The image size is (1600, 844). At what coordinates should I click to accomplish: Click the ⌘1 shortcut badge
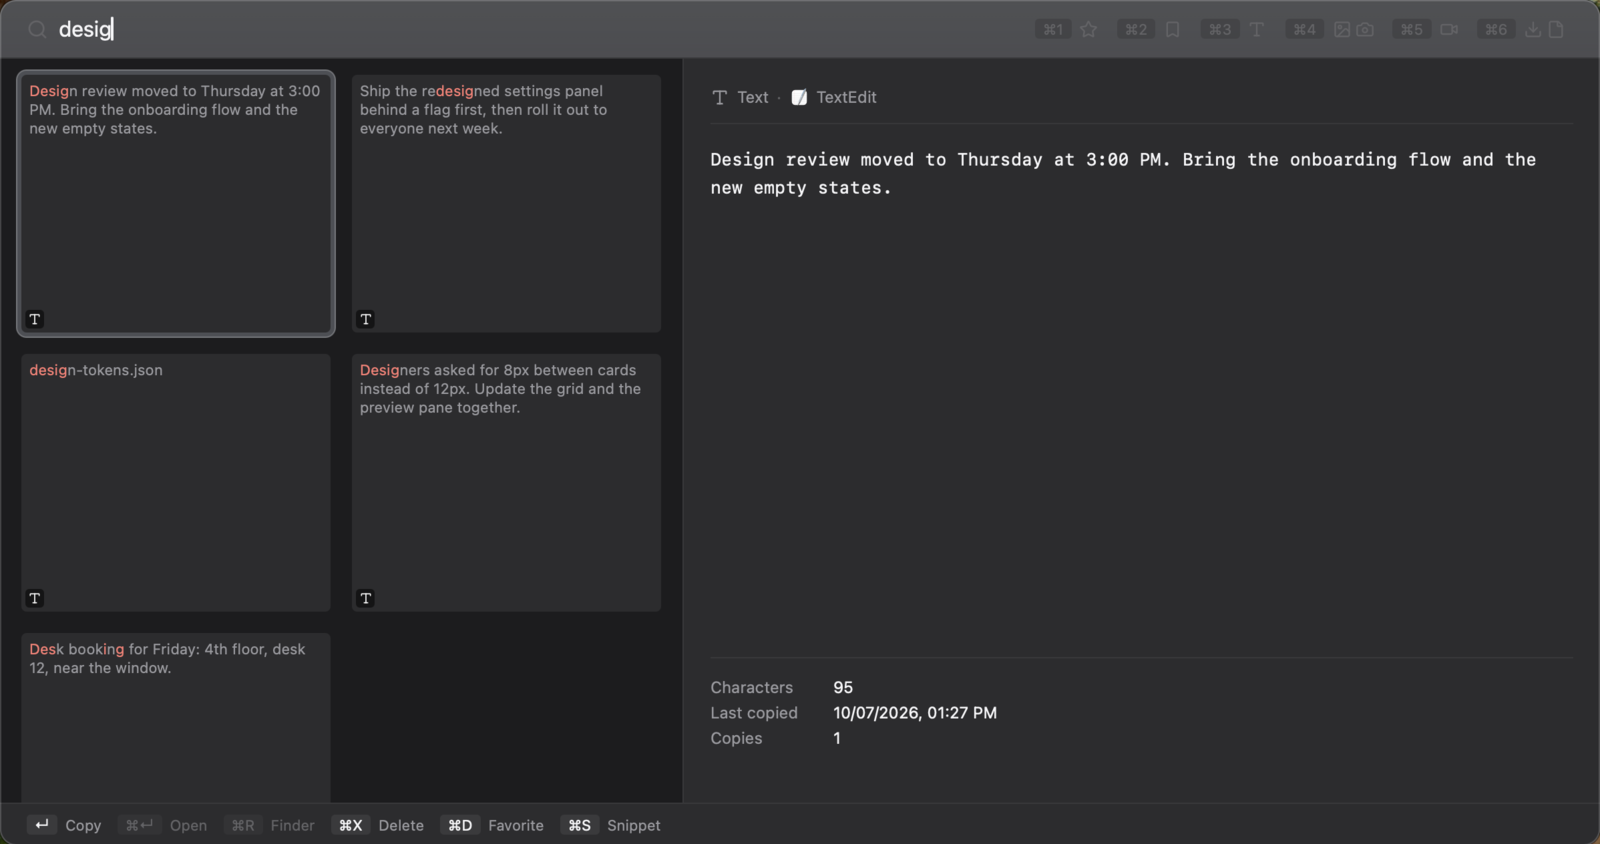[x=1053, y=30]
